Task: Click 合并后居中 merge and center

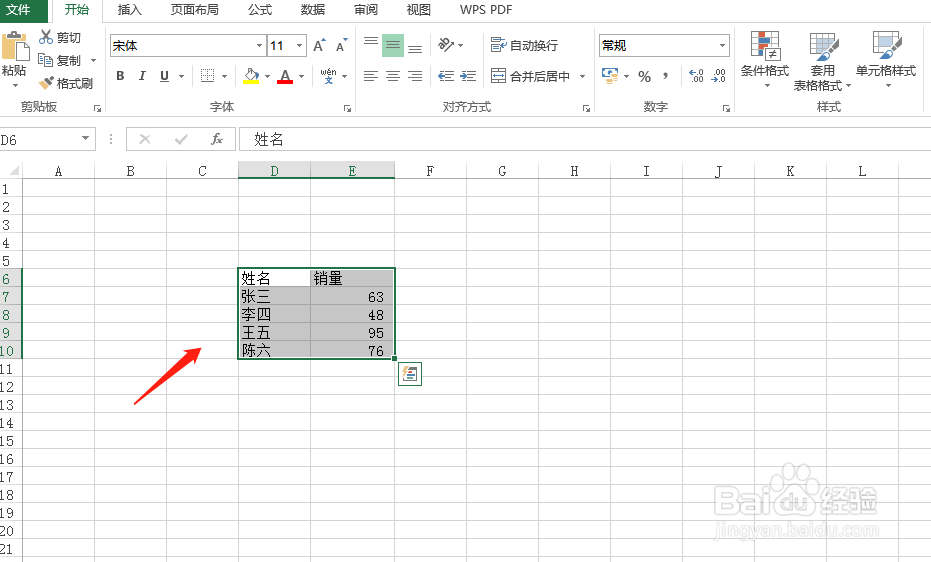Action: (x=530, y=76)
